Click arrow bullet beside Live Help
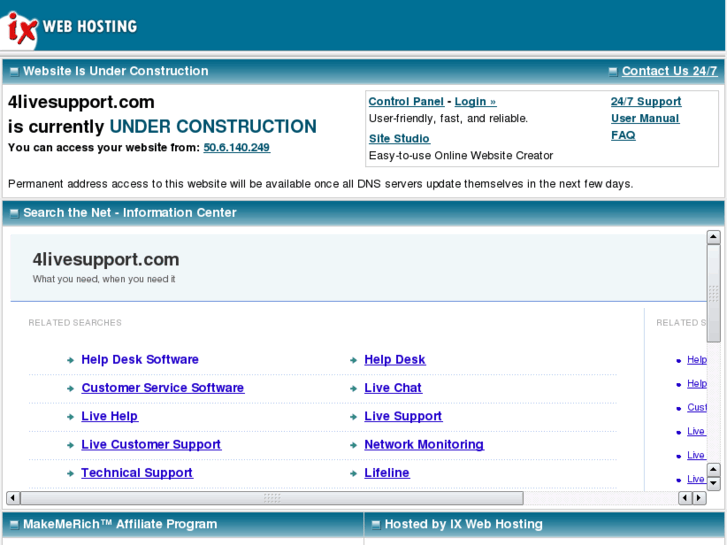Image resolution: width=727 pixels, height=545 pixels. tap(70, 417)
